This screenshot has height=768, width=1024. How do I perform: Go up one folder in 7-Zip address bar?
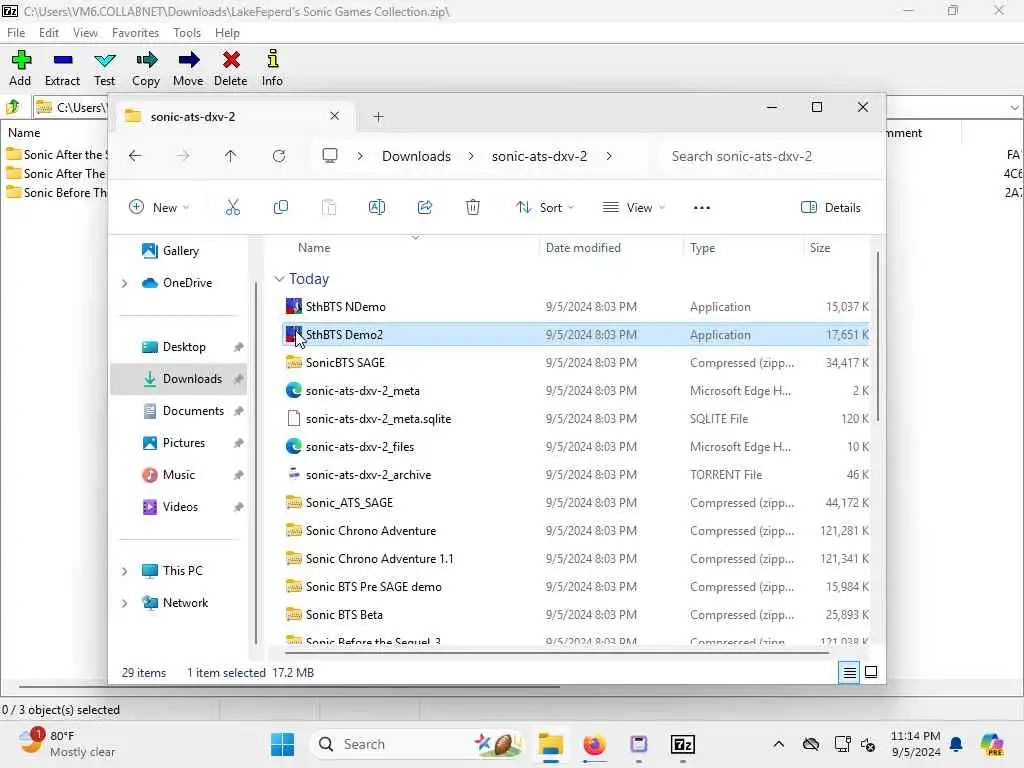(x=13, y=106)
